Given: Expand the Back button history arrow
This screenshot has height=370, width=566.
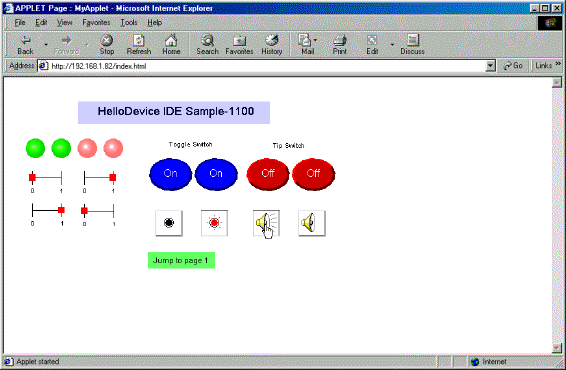Looking at the screenshot, I should 46,44.
